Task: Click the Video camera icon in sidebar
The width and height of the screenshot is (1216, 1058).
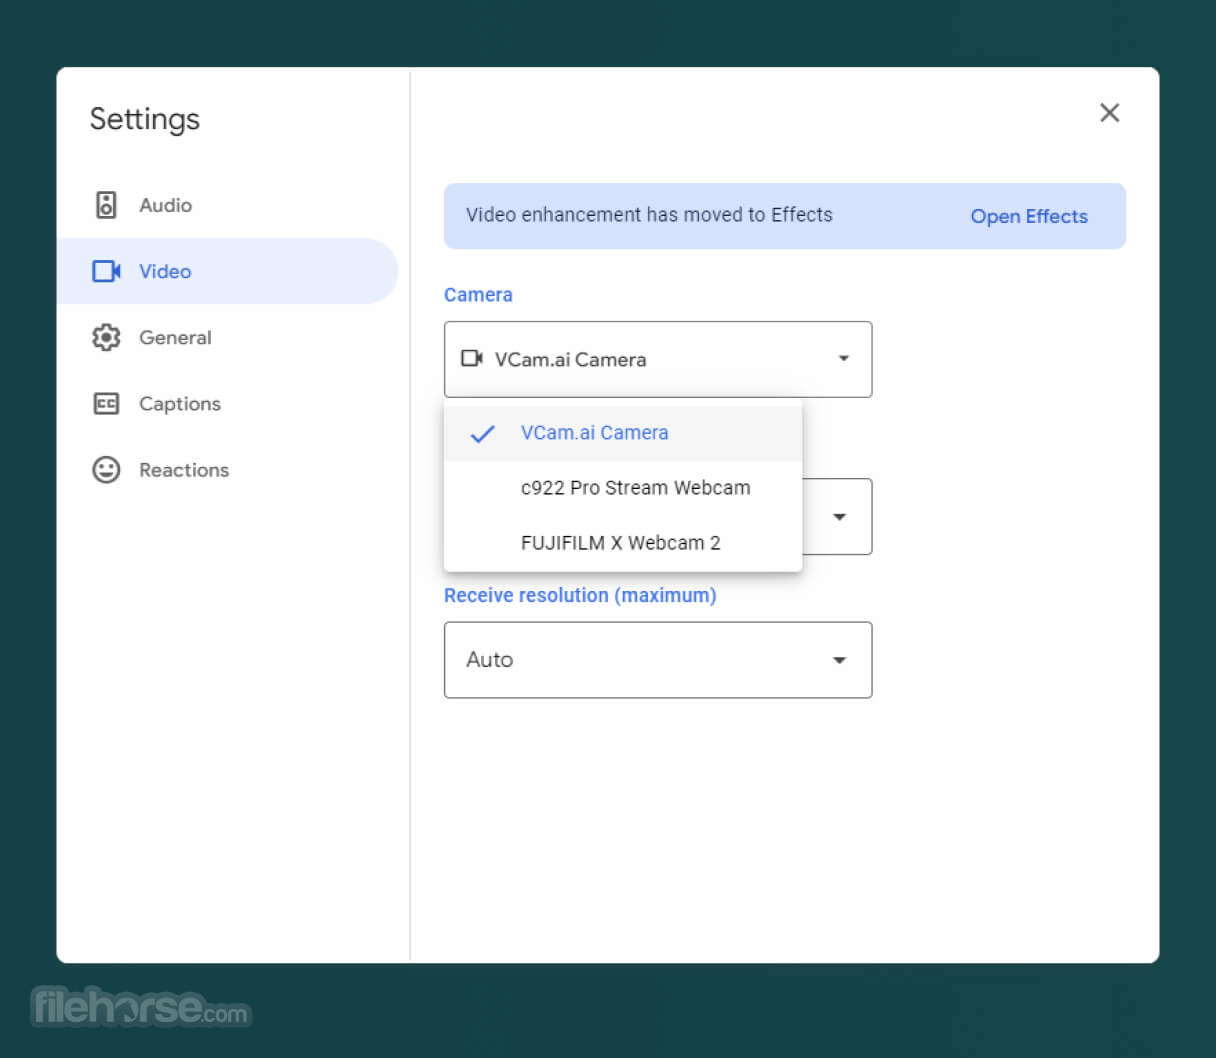Action: (x=106, y=271)
